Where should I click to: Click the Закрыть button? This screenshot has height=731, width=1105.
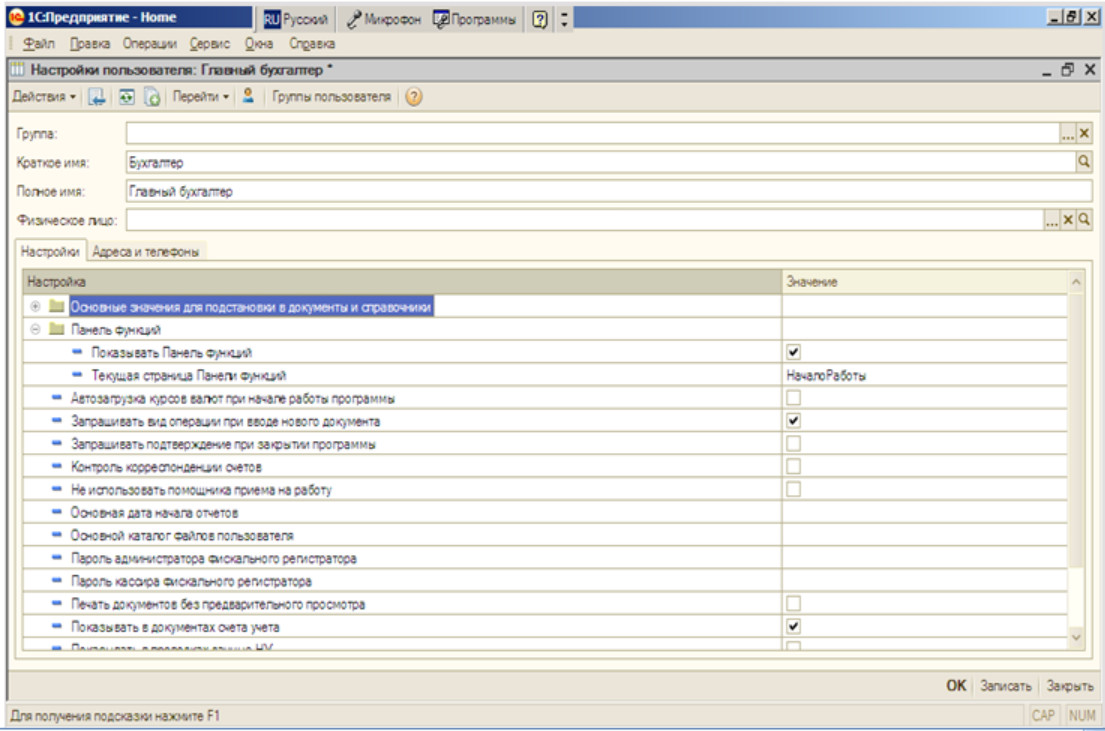tap(1070, 685)
